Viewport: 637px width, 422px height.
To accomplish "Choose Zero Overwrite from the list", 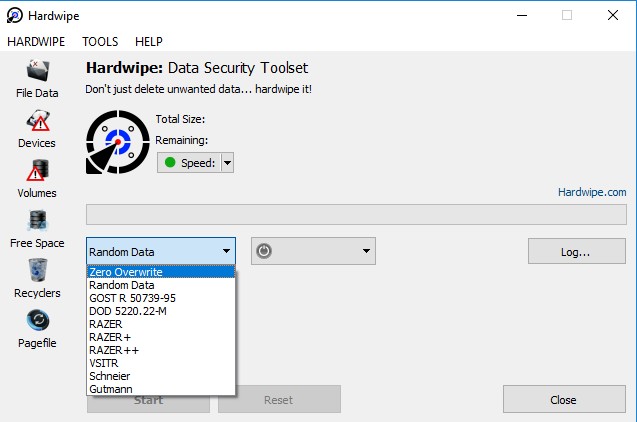I will [x=161, y=272].
